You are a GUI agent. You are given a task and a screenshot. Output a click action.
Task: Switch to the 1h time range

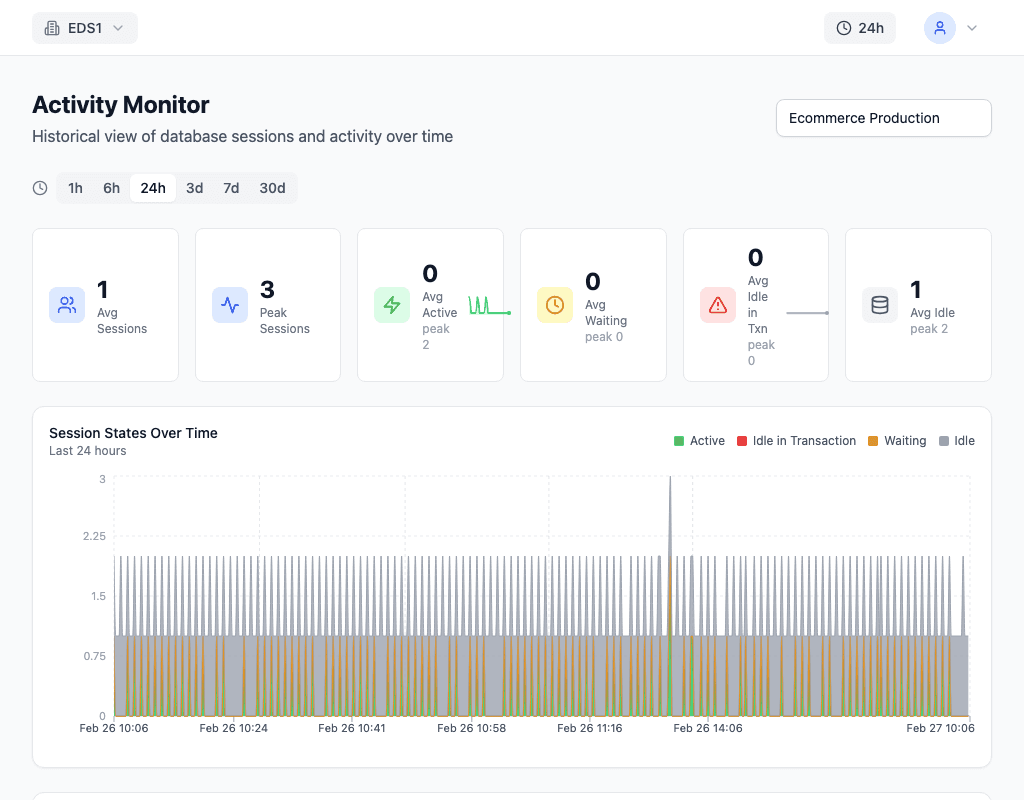75,188
